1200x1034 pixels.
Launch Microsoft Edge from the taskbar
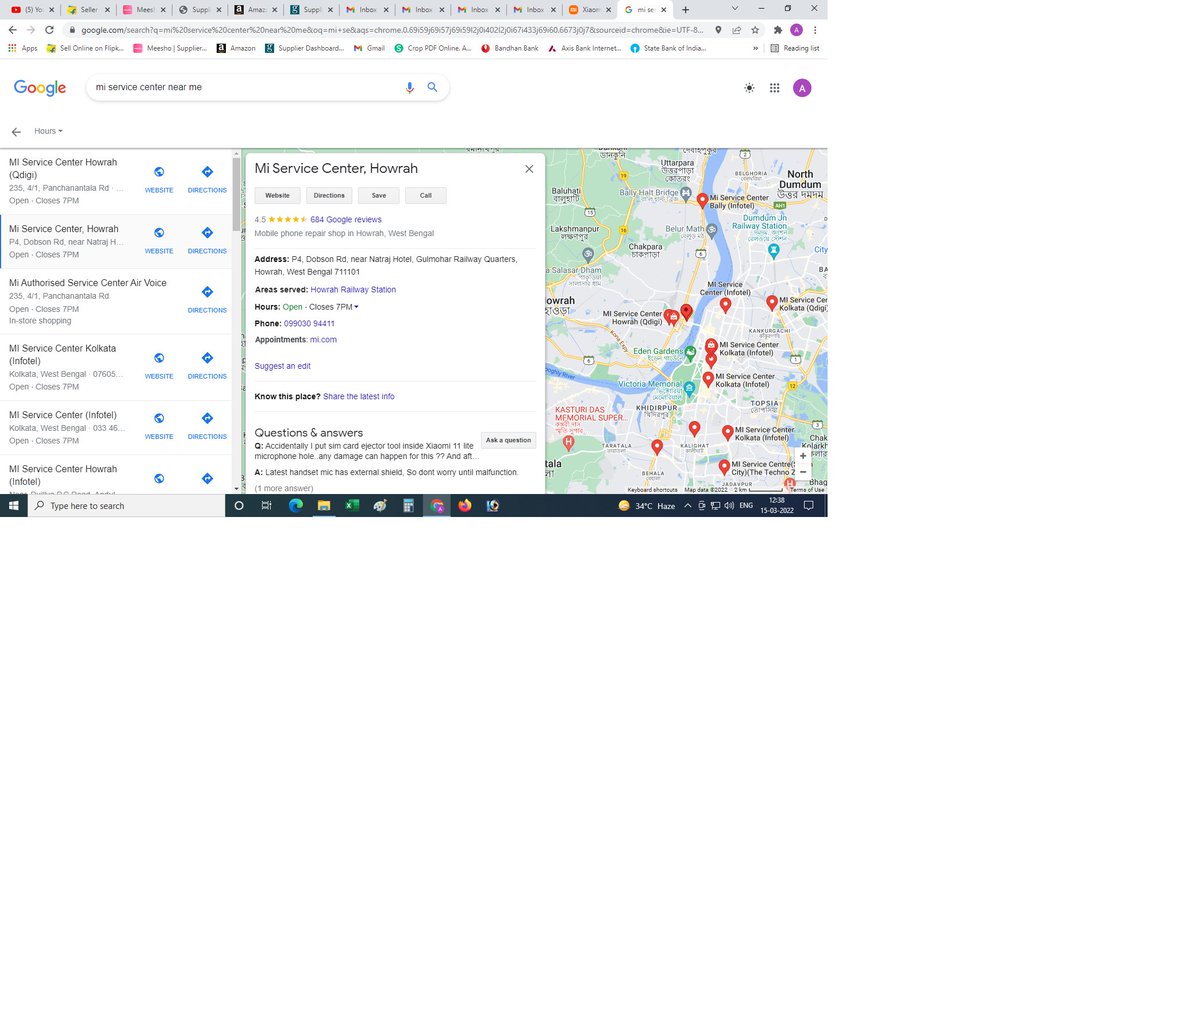pos(295,506)
